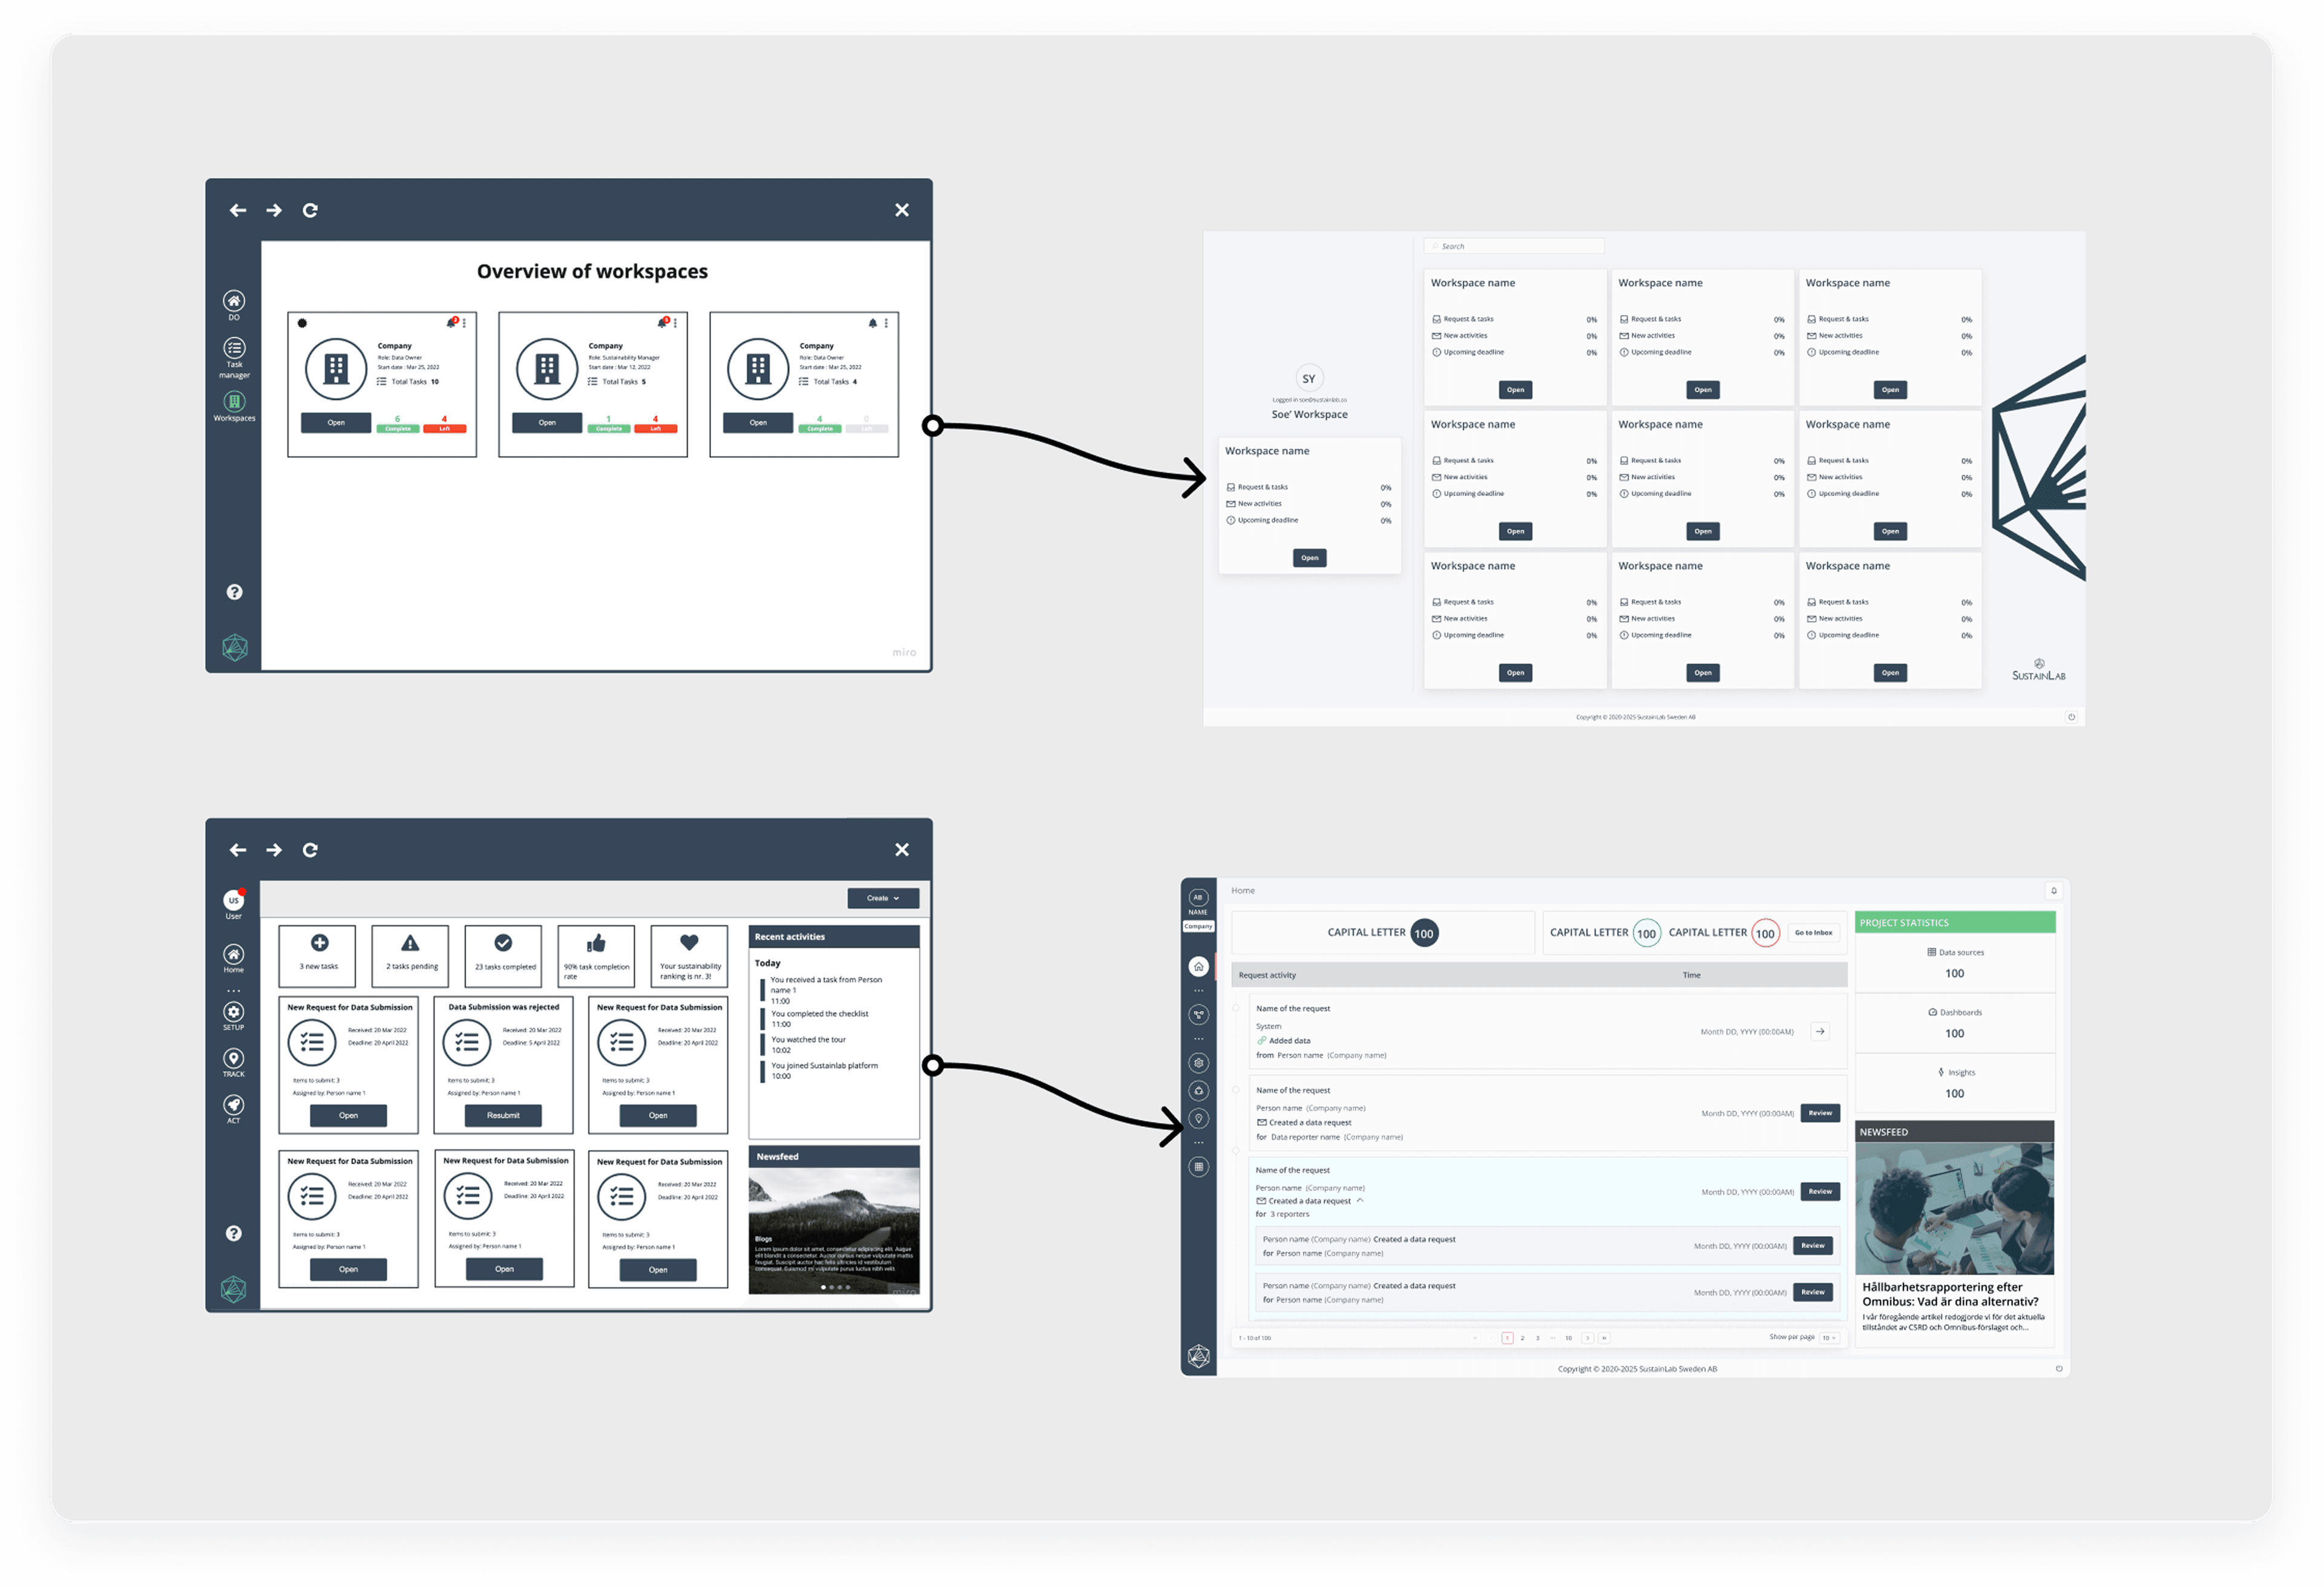2324x1589 pixels.
Task: Click the Home tab in the dashboard header
Action: [x=1243, y=890]
